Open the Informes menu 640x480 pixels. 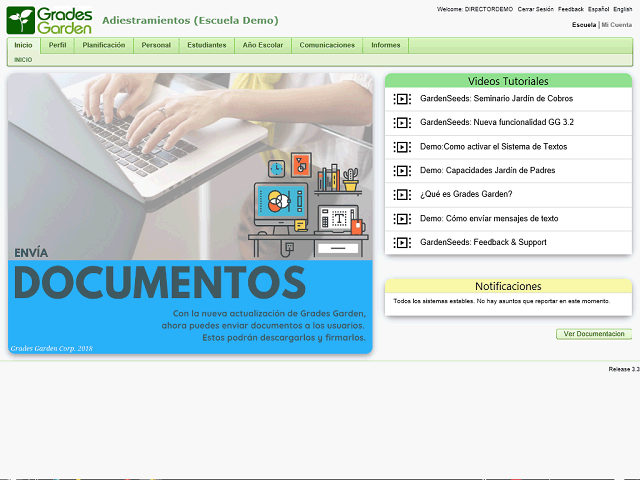click(x=386, y=45)
